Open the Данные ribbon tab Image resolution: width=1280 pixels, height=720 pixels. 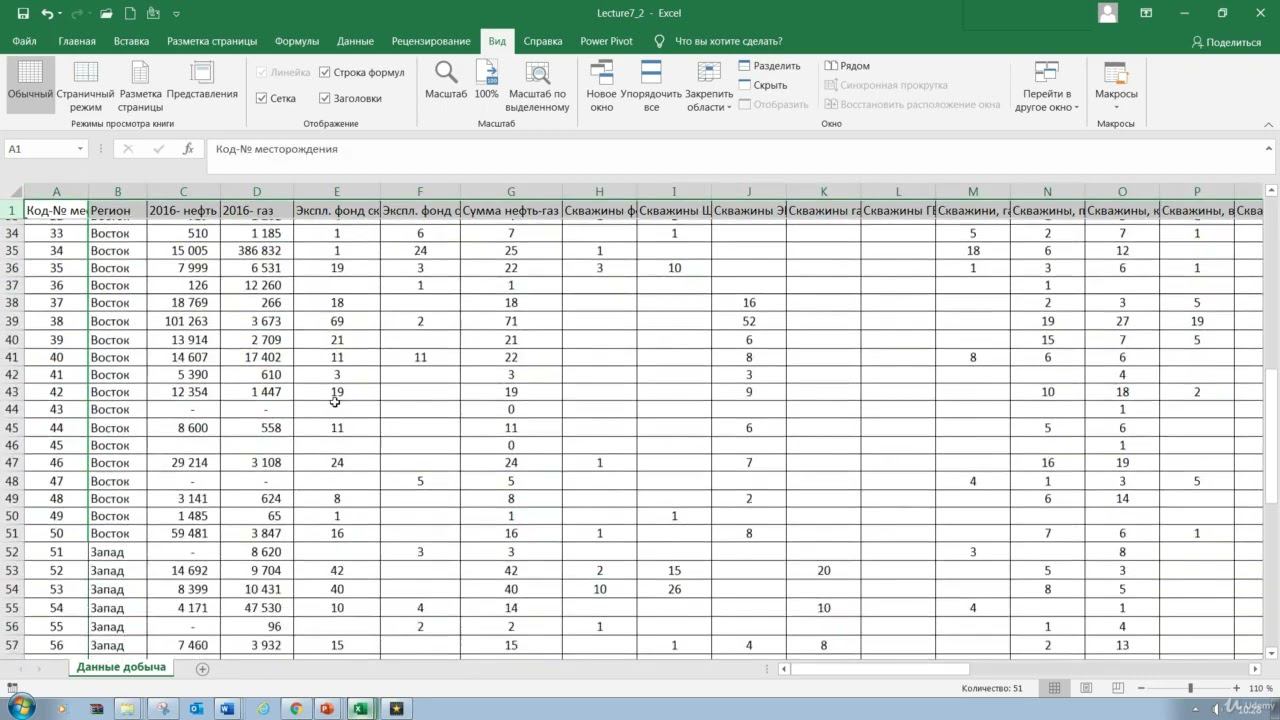[355, 41]
